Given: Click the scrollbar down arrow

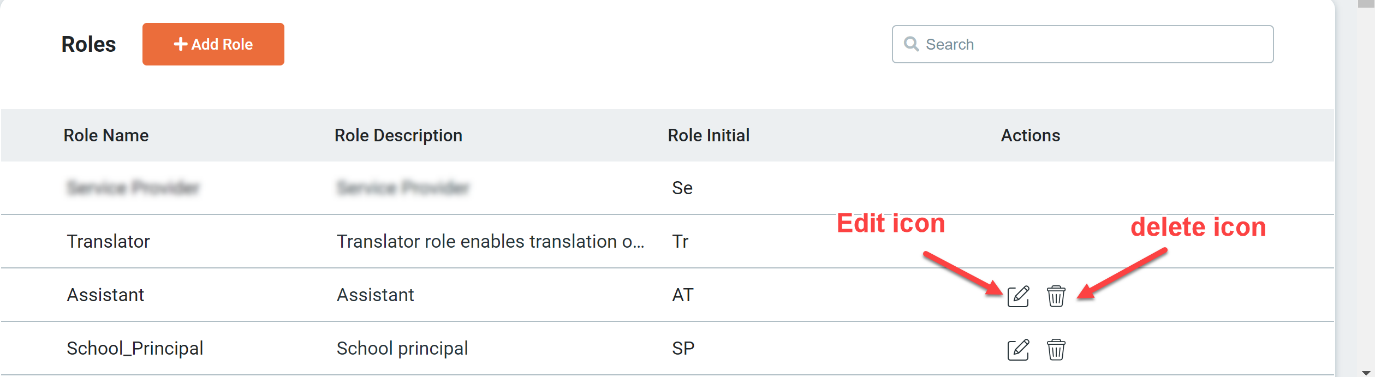Looking at the screenshot, I should [x=1366, y=368].
